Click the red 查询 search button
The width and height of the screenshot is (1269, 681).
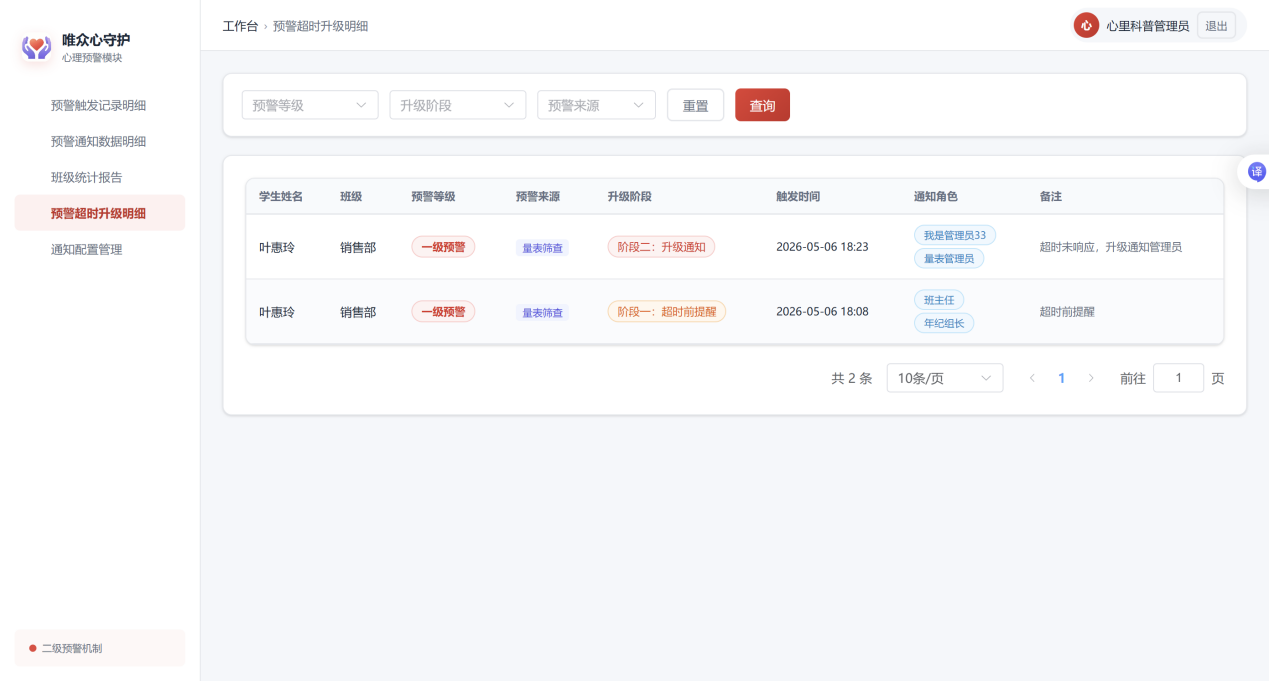tap(762, 105)
